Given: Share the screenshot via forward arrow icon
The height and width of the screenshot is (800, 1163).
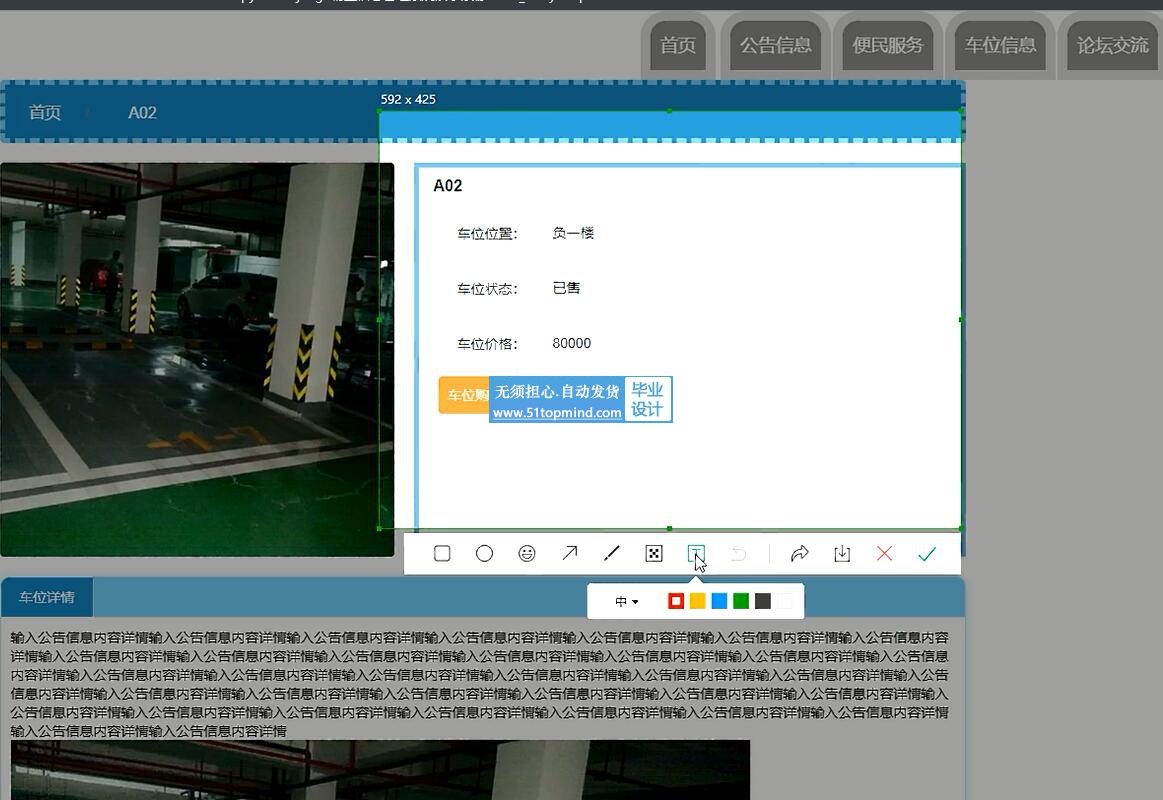Looking at the screenshot, I should tap(800, 554).
